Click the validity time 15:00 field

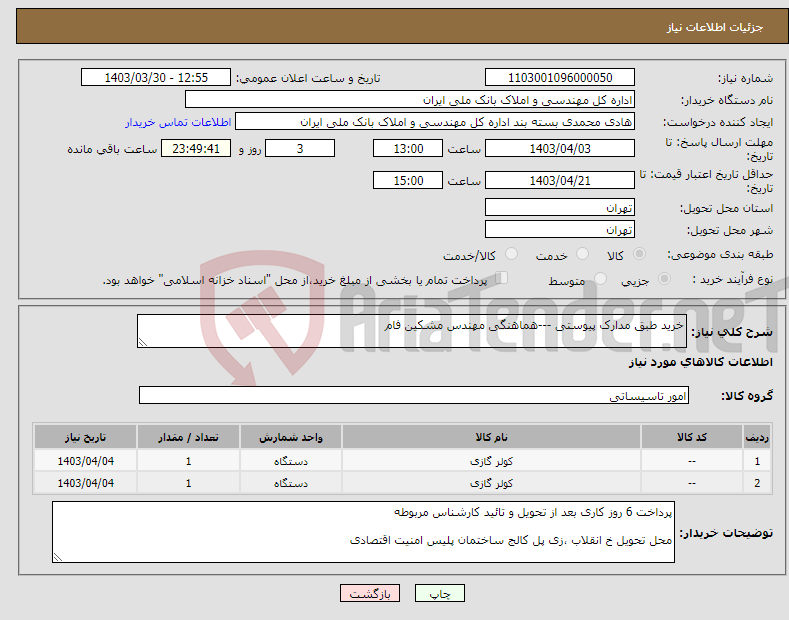click(408, 180)
